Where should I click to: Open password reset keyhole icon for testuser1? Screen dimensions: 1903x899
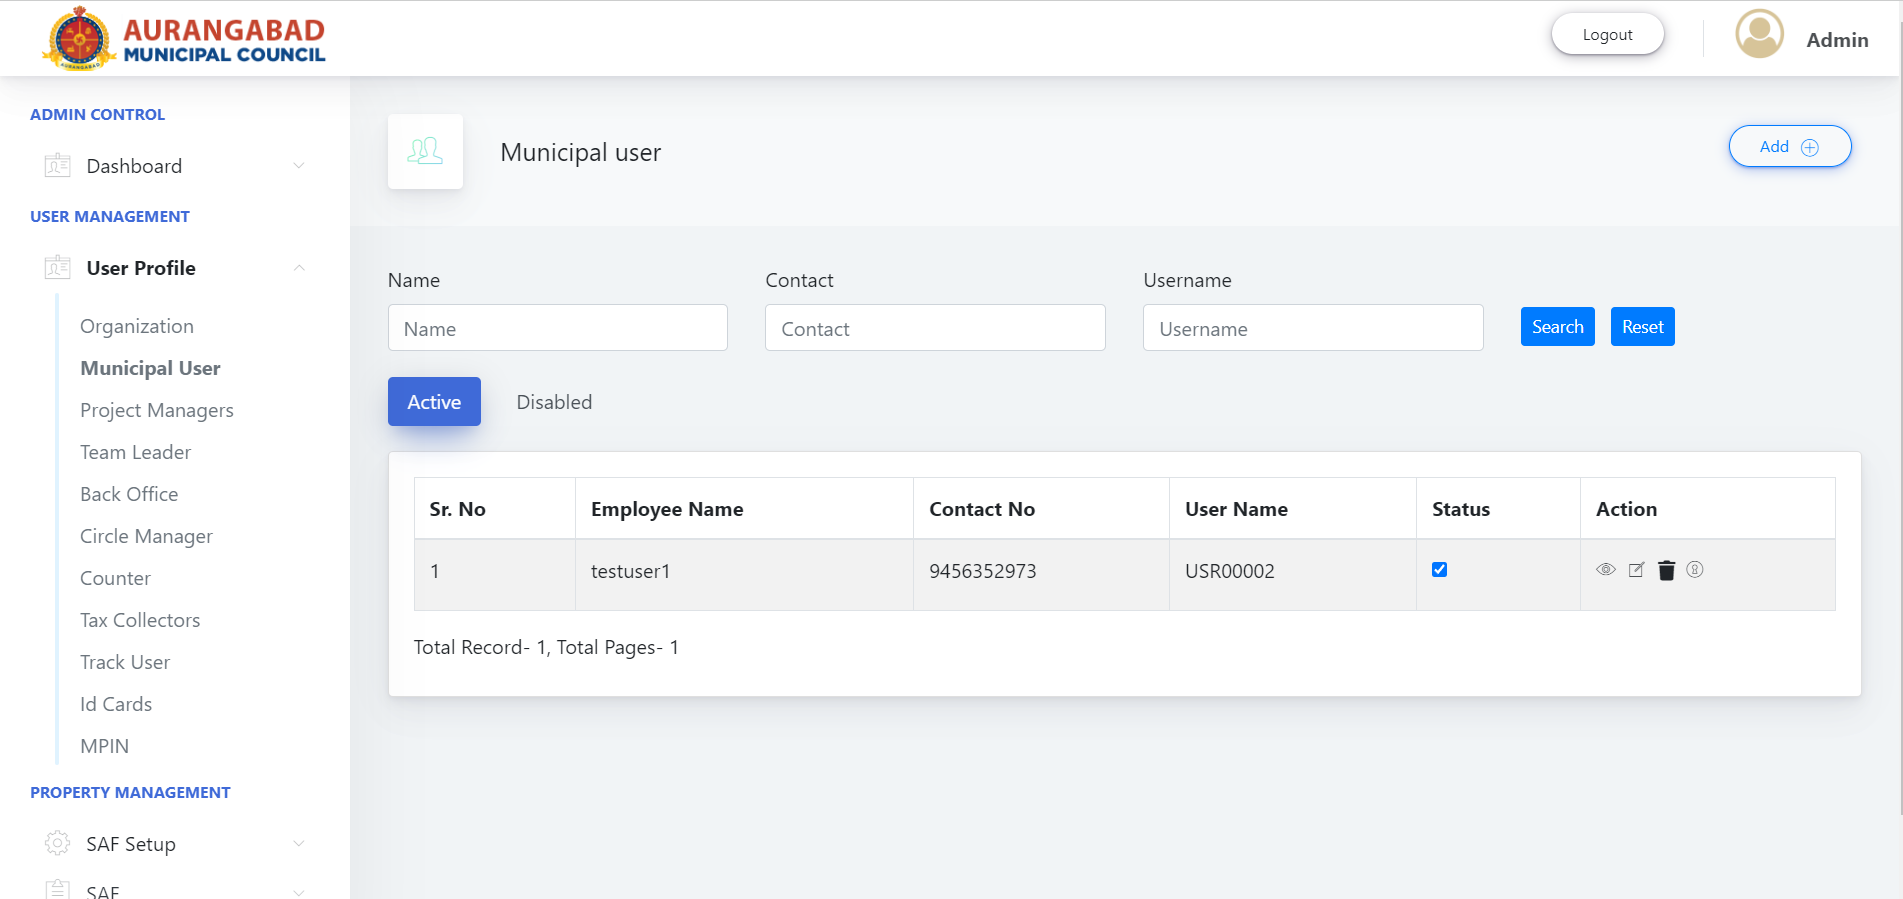click(x=1695, y=570)
